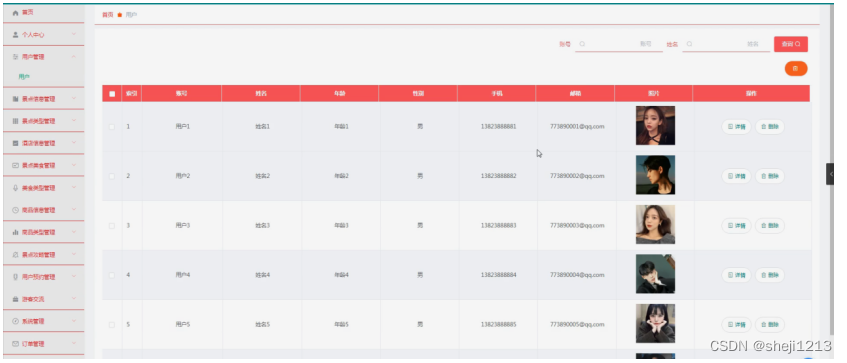Click the icon beside 游客交流
This screenshot has width=847, height=363.
[x=15, y=299]
